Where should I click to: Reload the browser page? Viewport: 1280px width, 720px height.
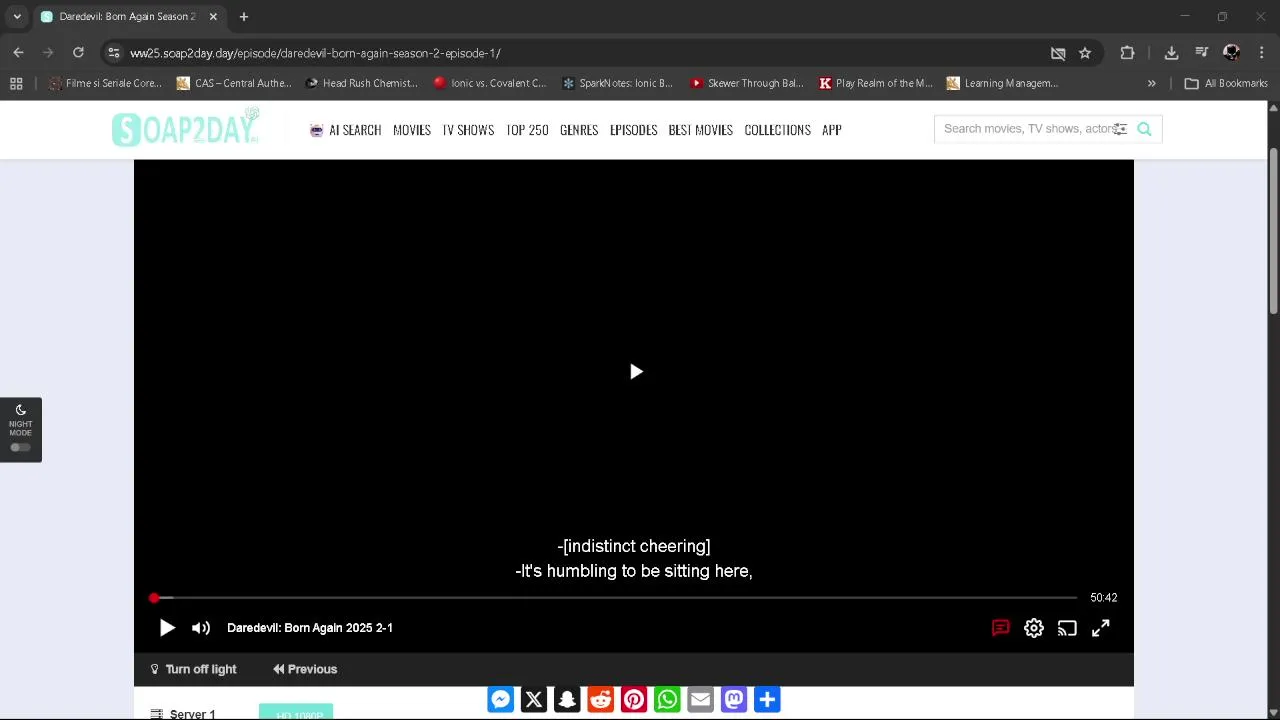point(78,53)
